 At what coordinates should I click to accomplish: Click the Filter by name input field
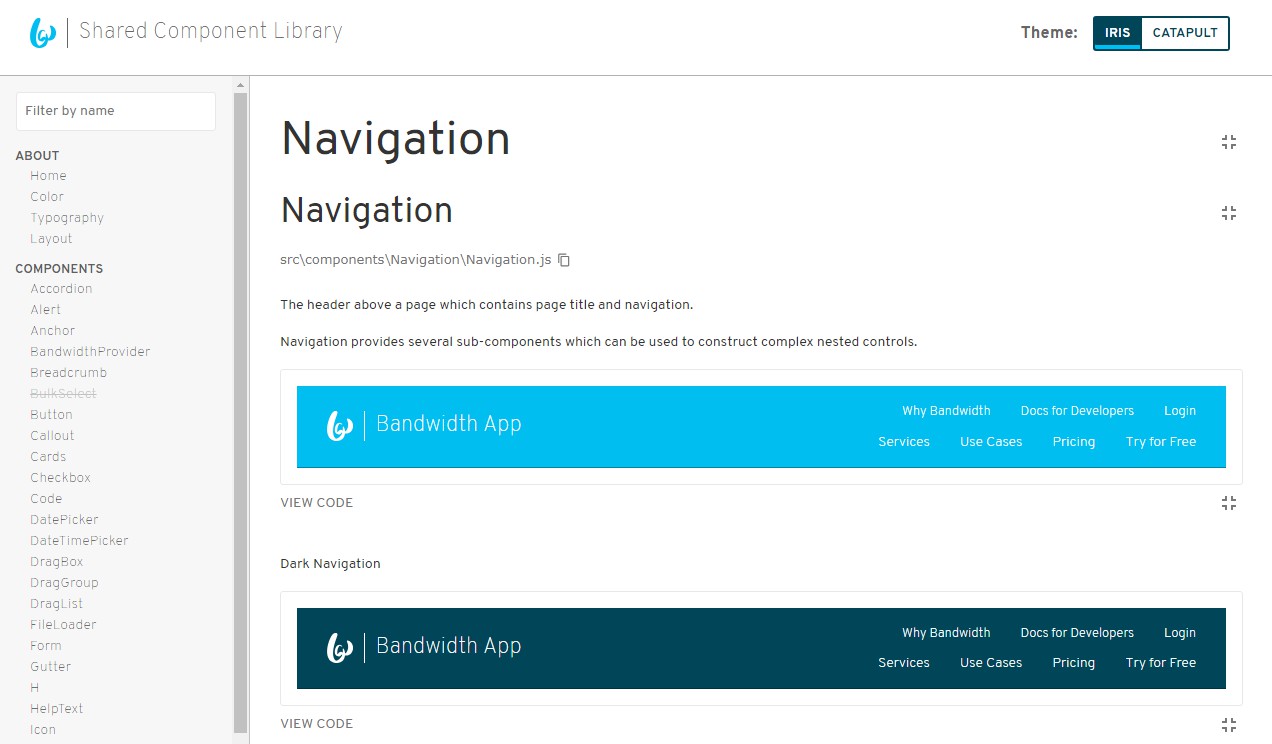tap(115, 111)
